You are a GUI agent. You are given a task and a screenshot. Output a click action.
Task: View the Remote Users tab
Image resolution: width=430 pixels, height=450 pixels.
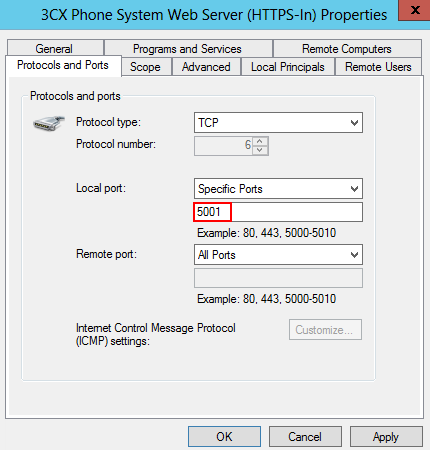coord(378,67)
